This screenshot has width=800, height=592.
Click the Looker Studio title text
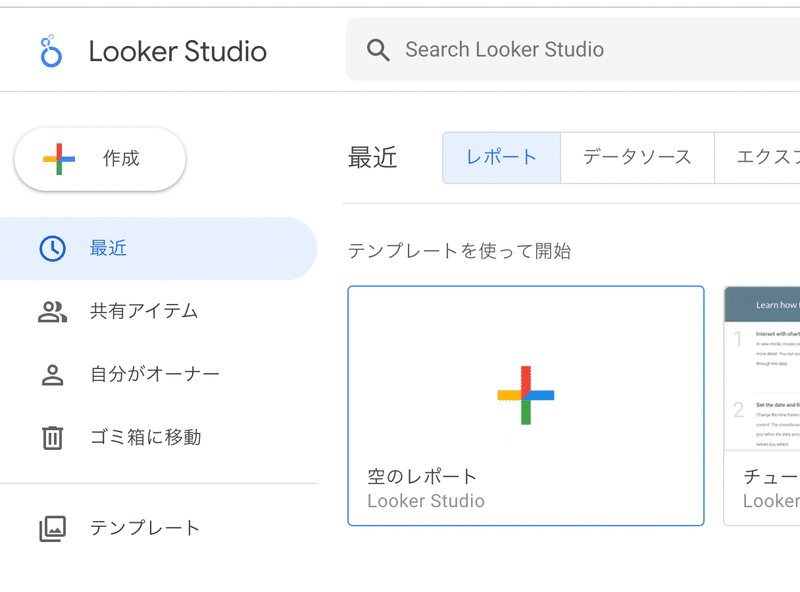178,52
